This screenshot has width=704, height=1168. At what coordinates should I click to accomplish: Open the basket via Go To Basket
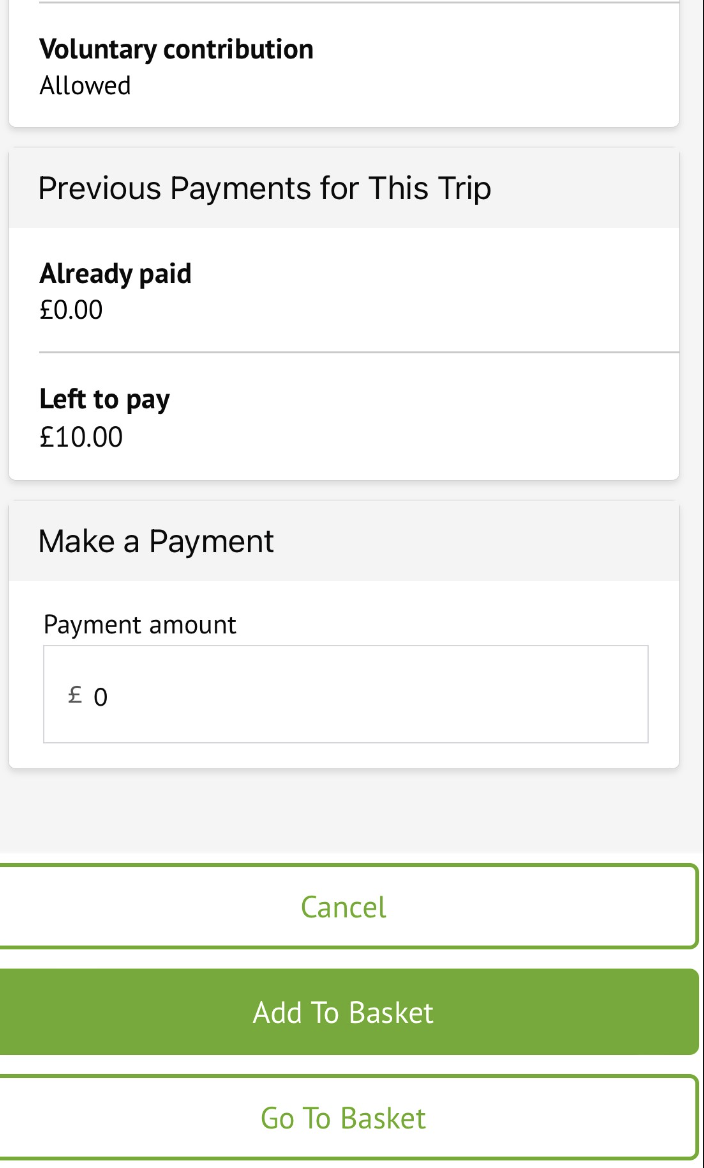click(343, 1117)
